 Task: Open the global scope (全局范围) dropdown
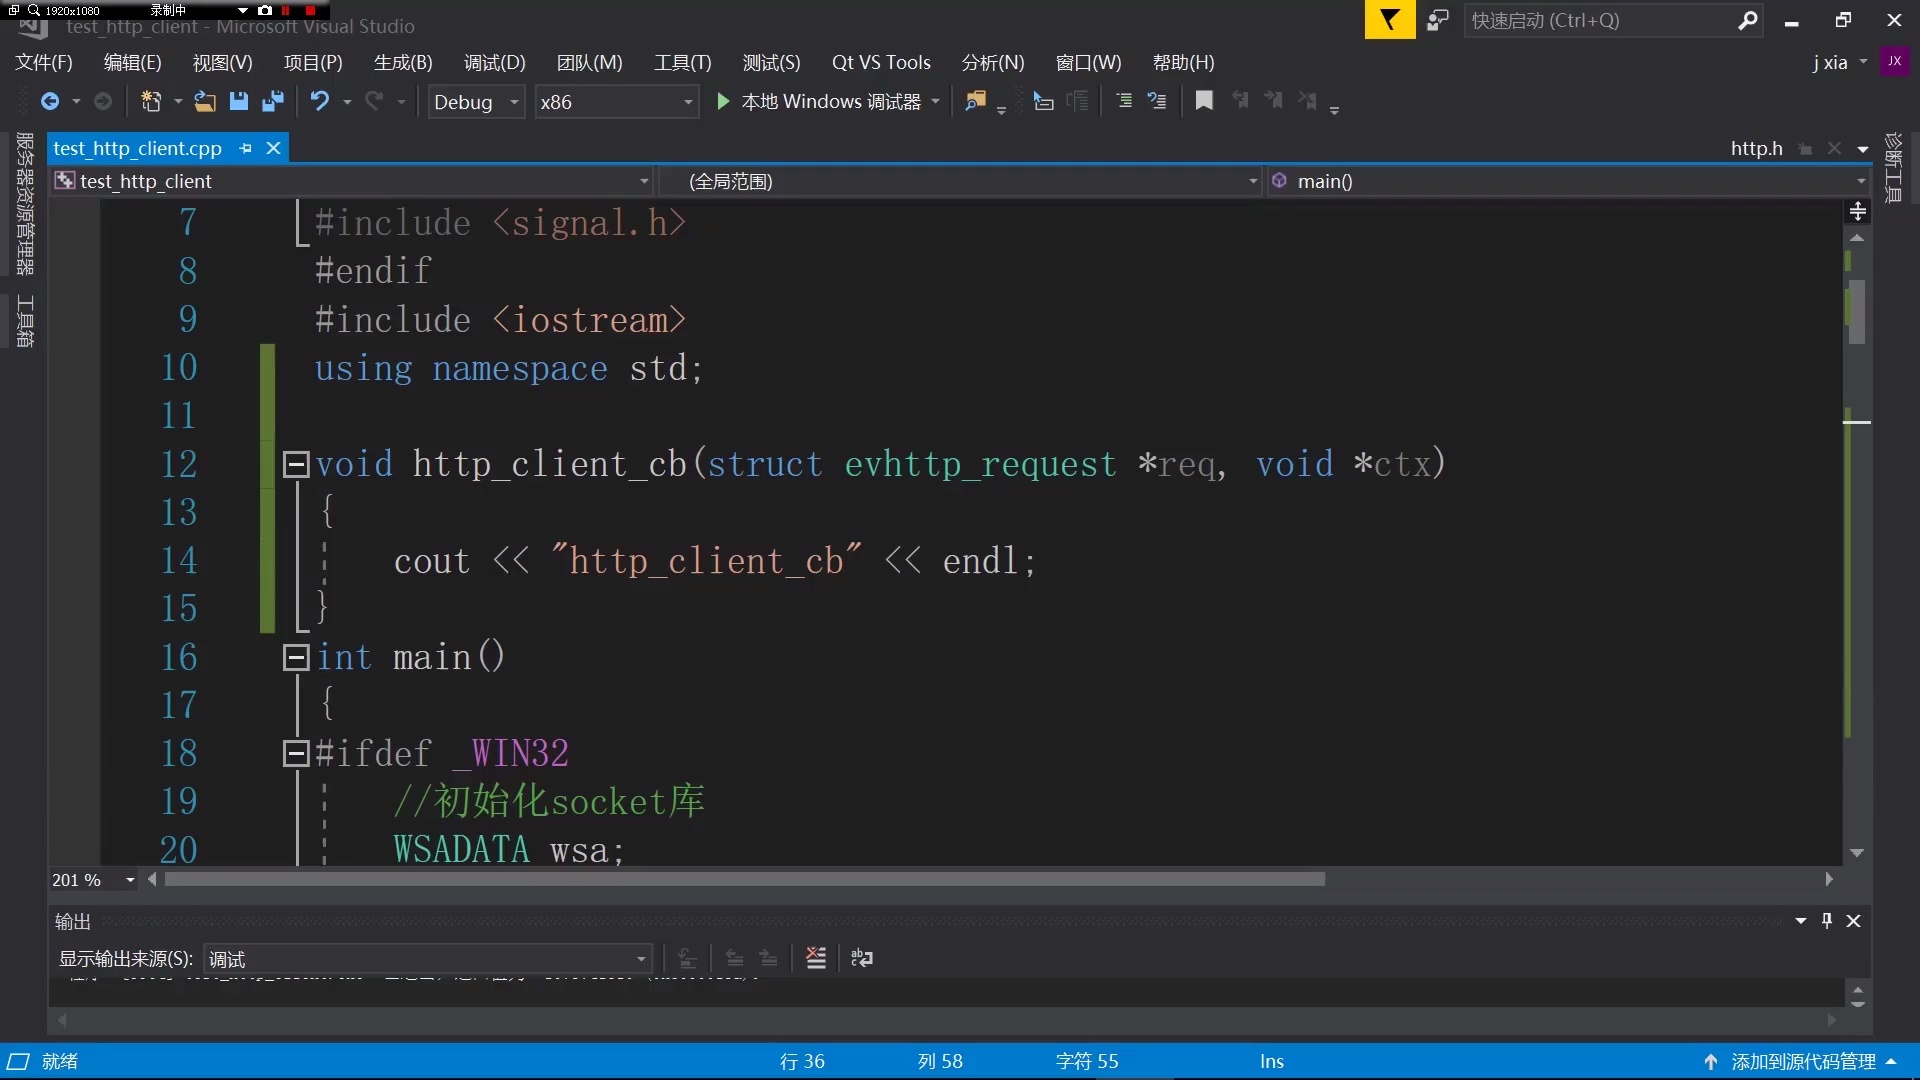pyautogui.click(x=960, y=181)
